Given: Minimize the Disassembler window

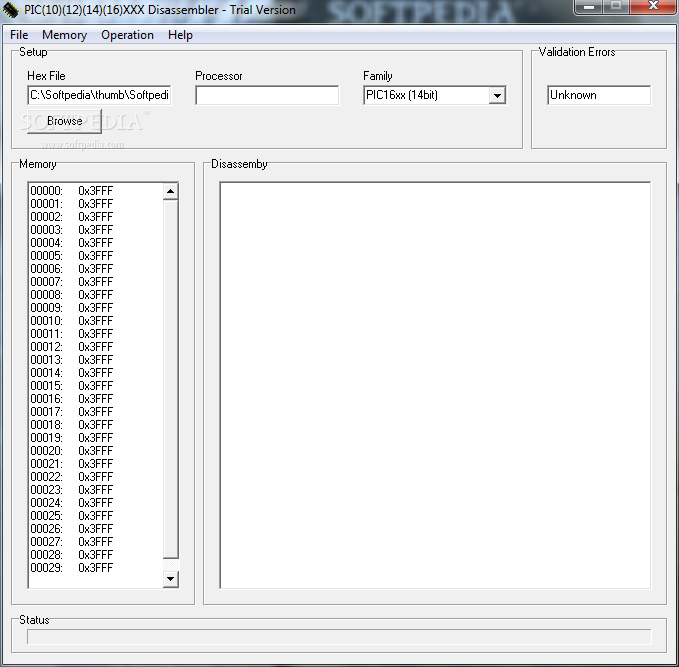Looking at the screenshot, I should click(x=588, y=6).
